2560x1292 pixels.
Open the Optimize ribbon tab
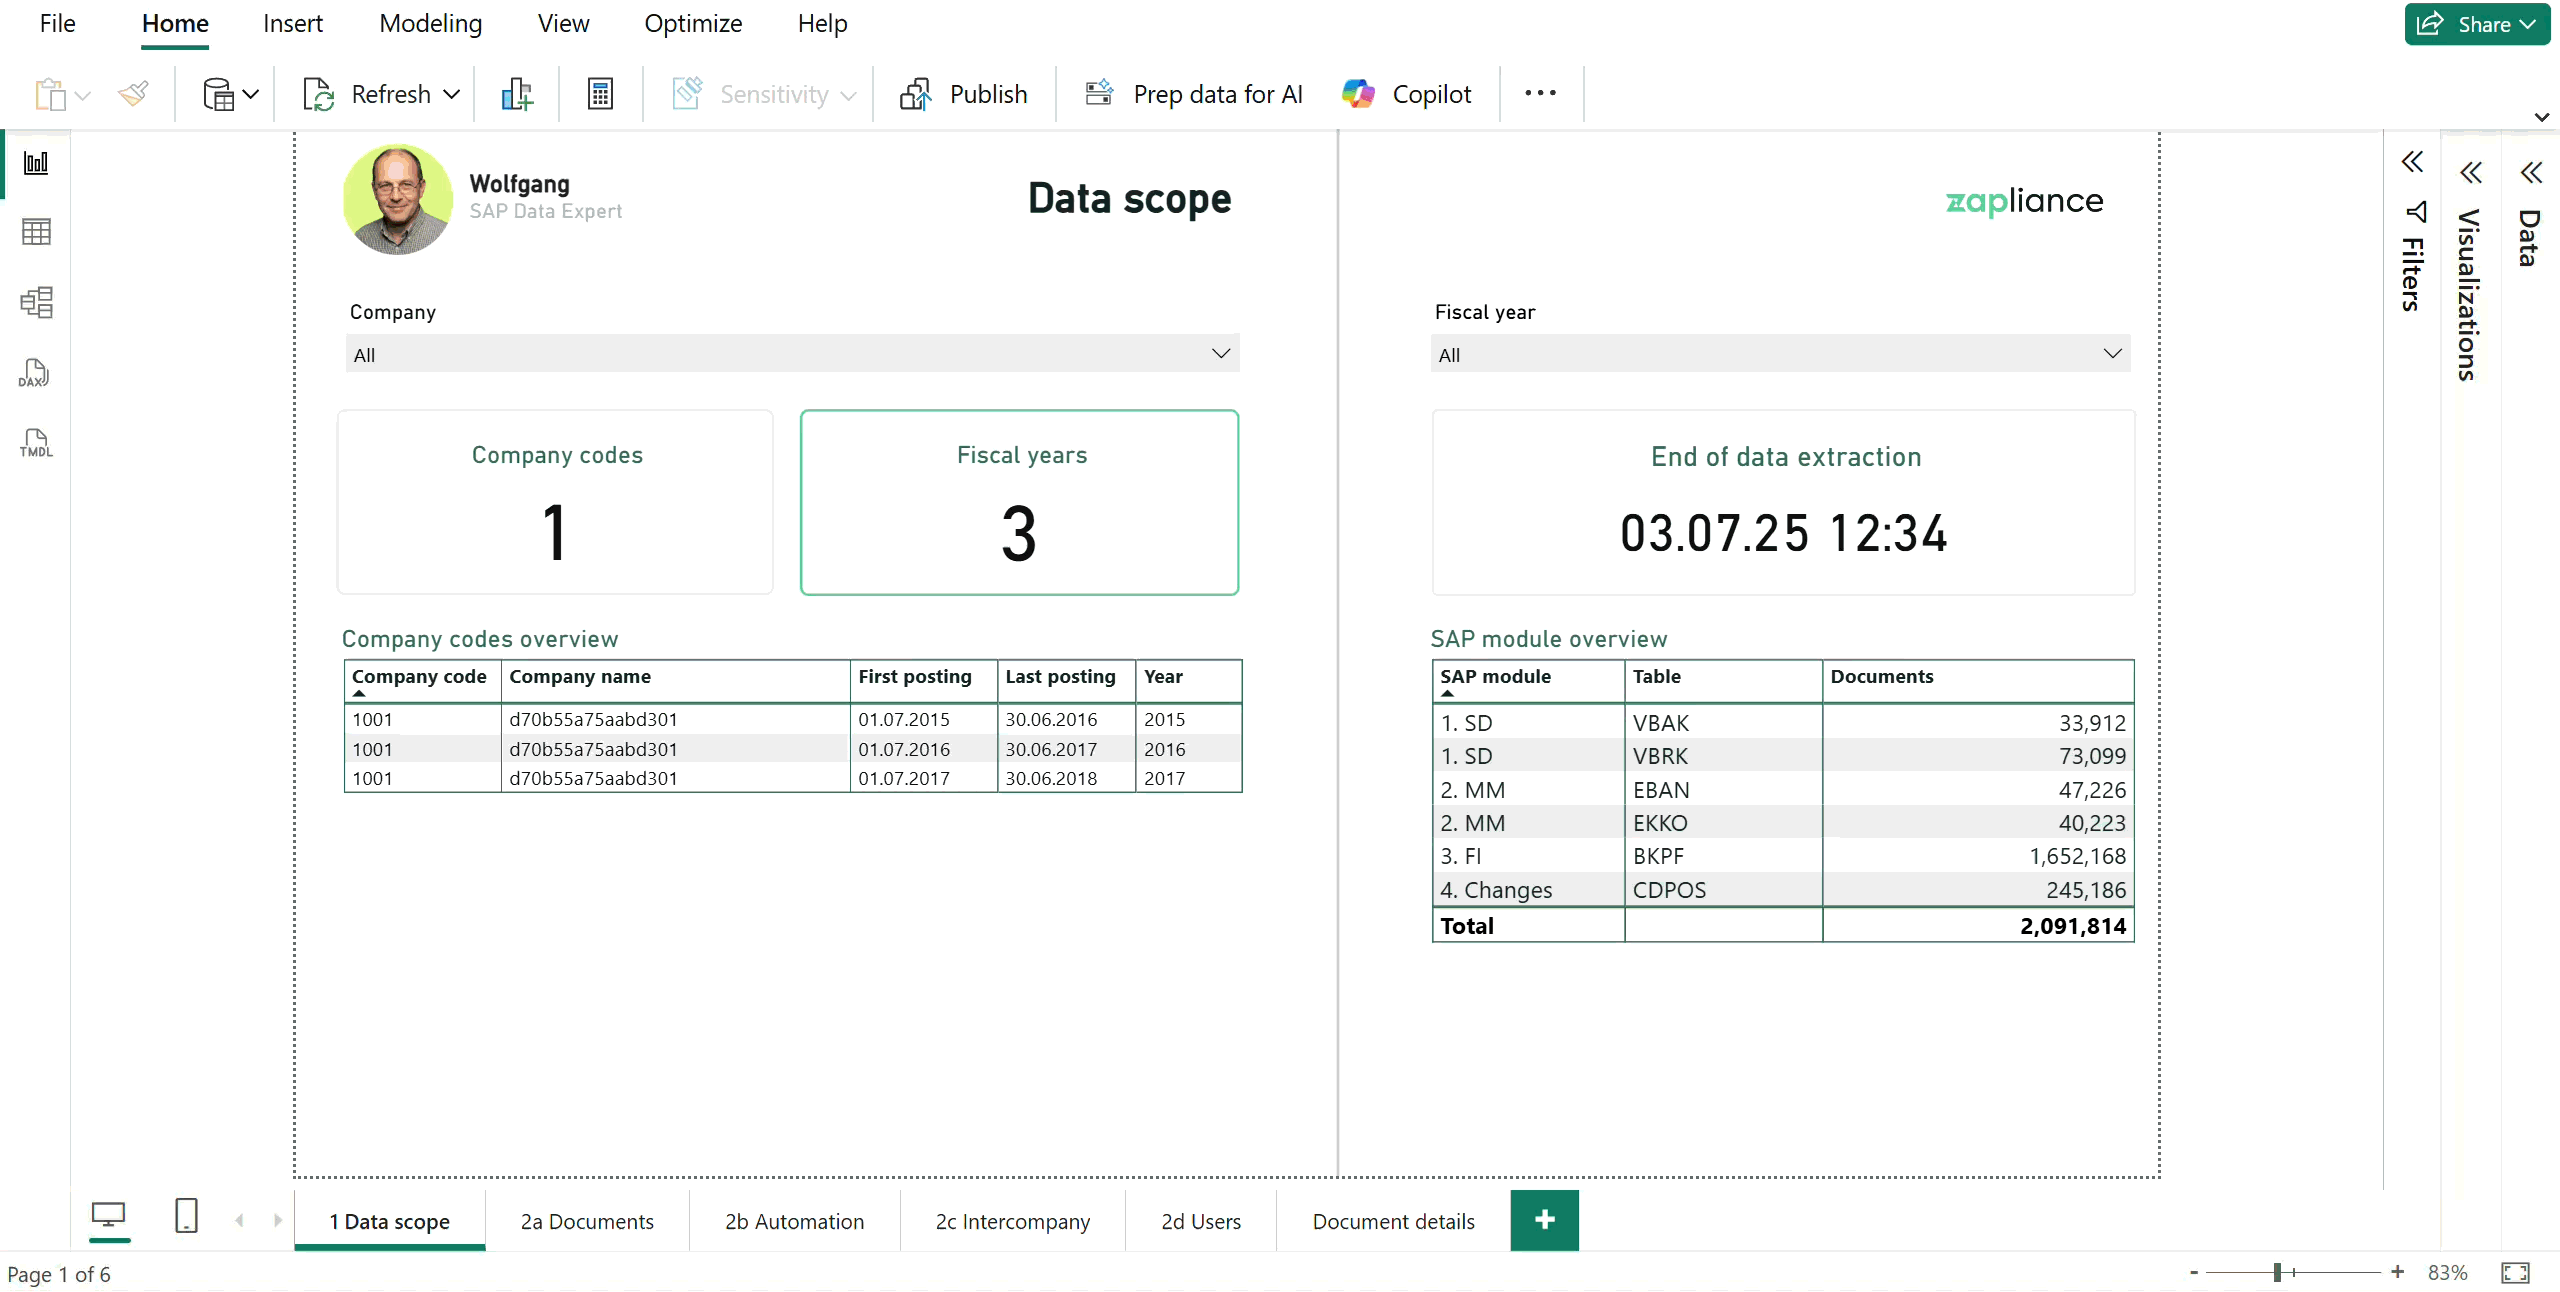[x=693, y=23]
